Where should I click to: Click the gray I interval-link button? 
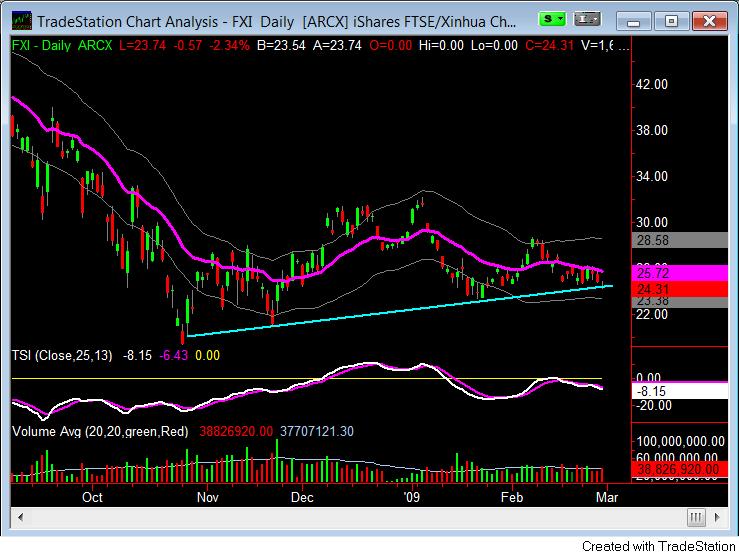click(587, 19)
